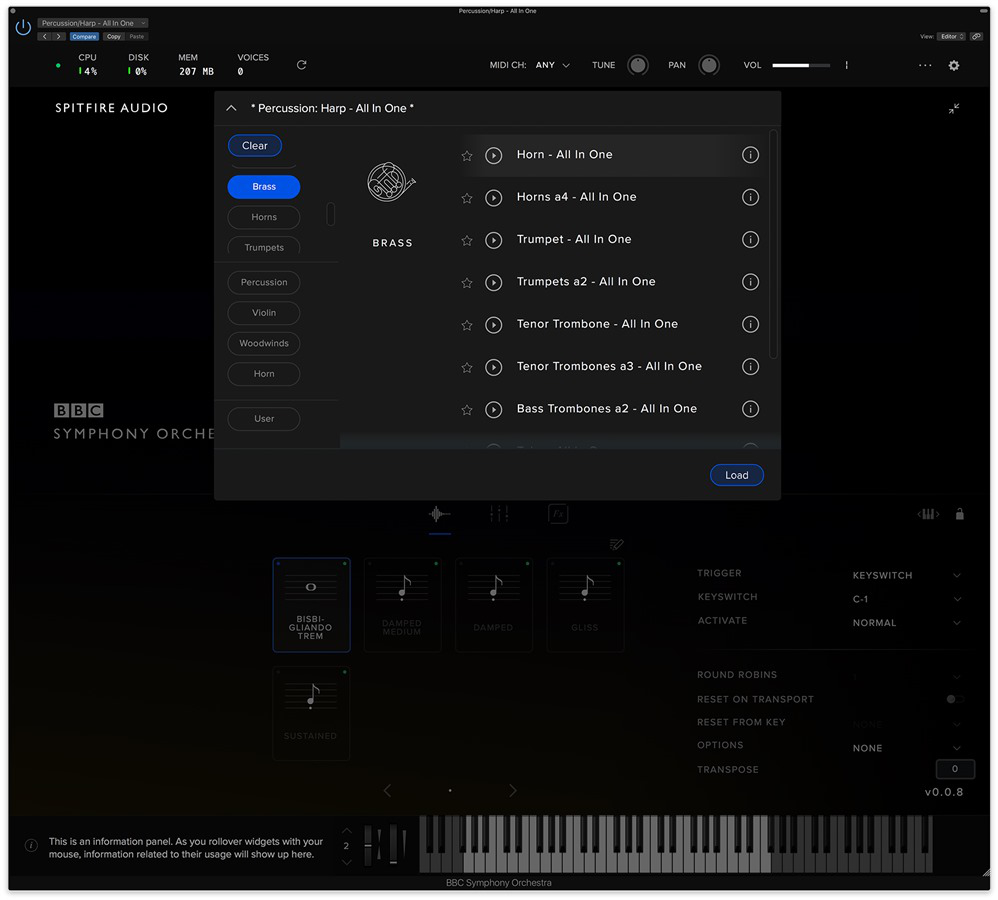Viewport: 998px width, 900px height.
Task: Click the Load preset button
Action: pyautogui.click(x=736, y=475)
